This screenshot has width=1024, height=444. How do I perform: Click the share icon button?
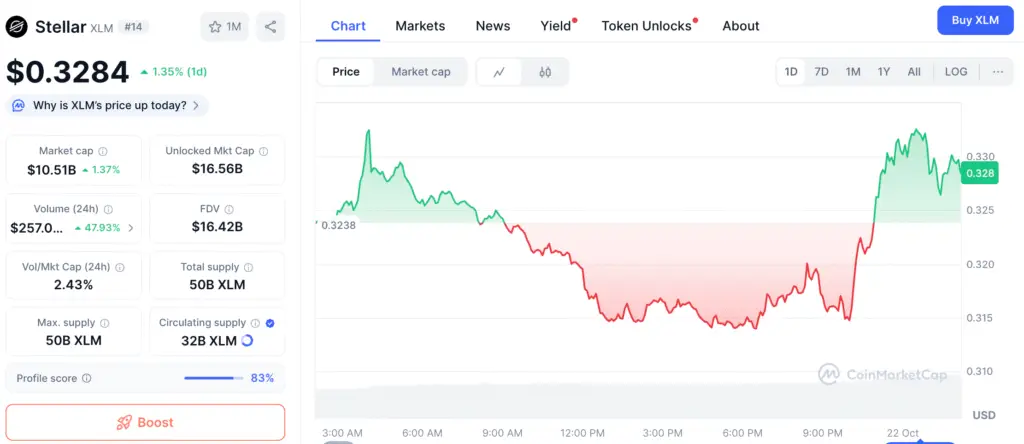(270, 27)
